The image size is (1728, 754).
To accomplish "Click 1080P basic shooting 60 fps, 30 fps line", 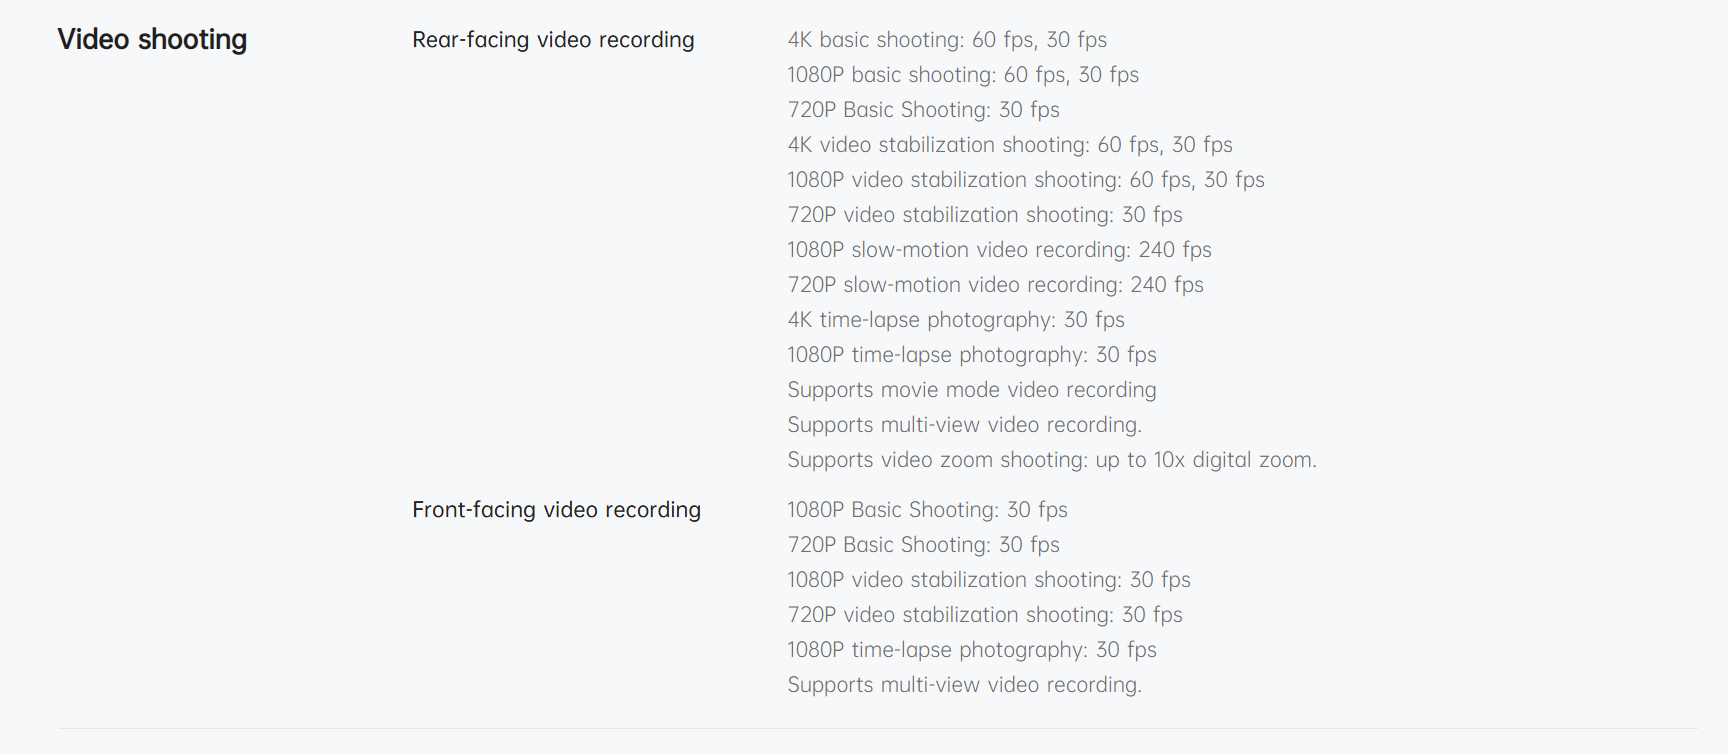I will coord(962,75).
